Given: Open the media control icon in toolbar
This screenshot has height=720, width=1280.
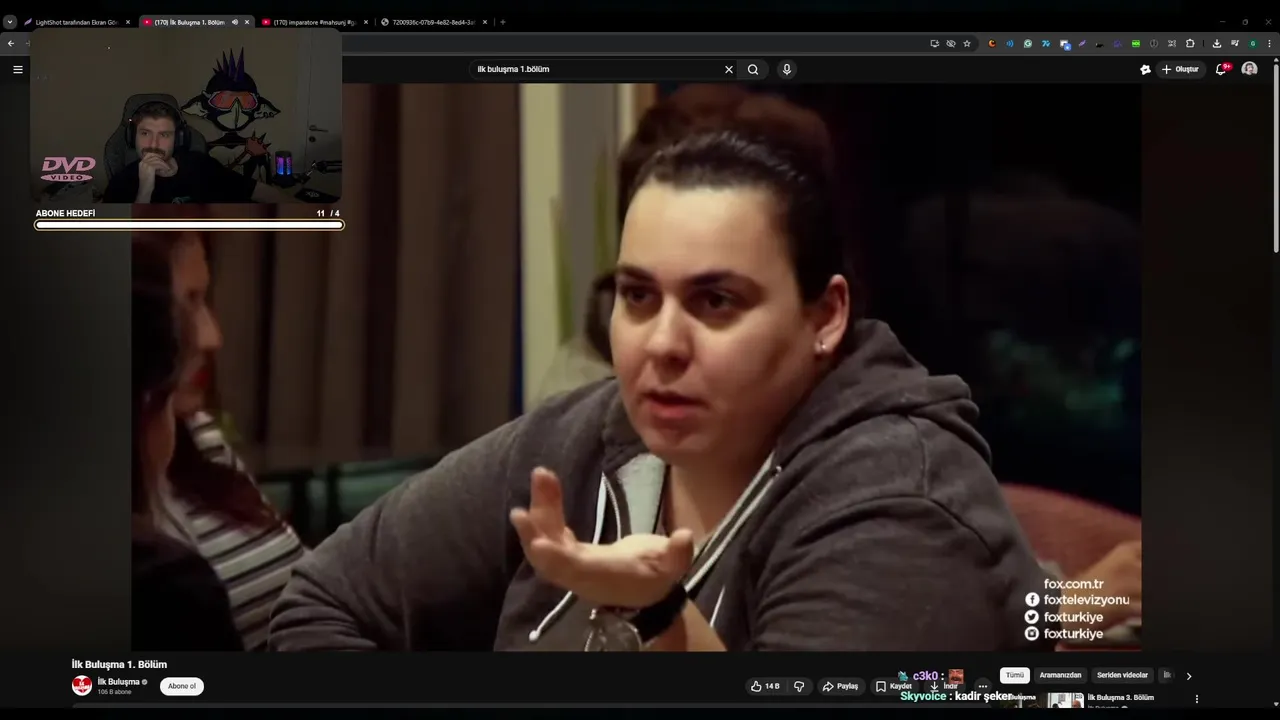Looking at the screenshot, I should click(x=1234, y=44).
